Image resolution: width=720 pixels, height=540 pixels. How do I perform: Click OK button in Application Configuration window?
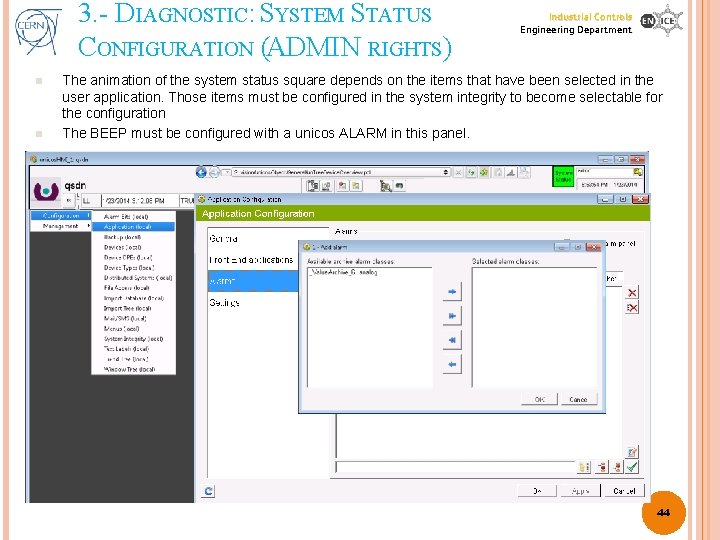click(x=537, y=491)
